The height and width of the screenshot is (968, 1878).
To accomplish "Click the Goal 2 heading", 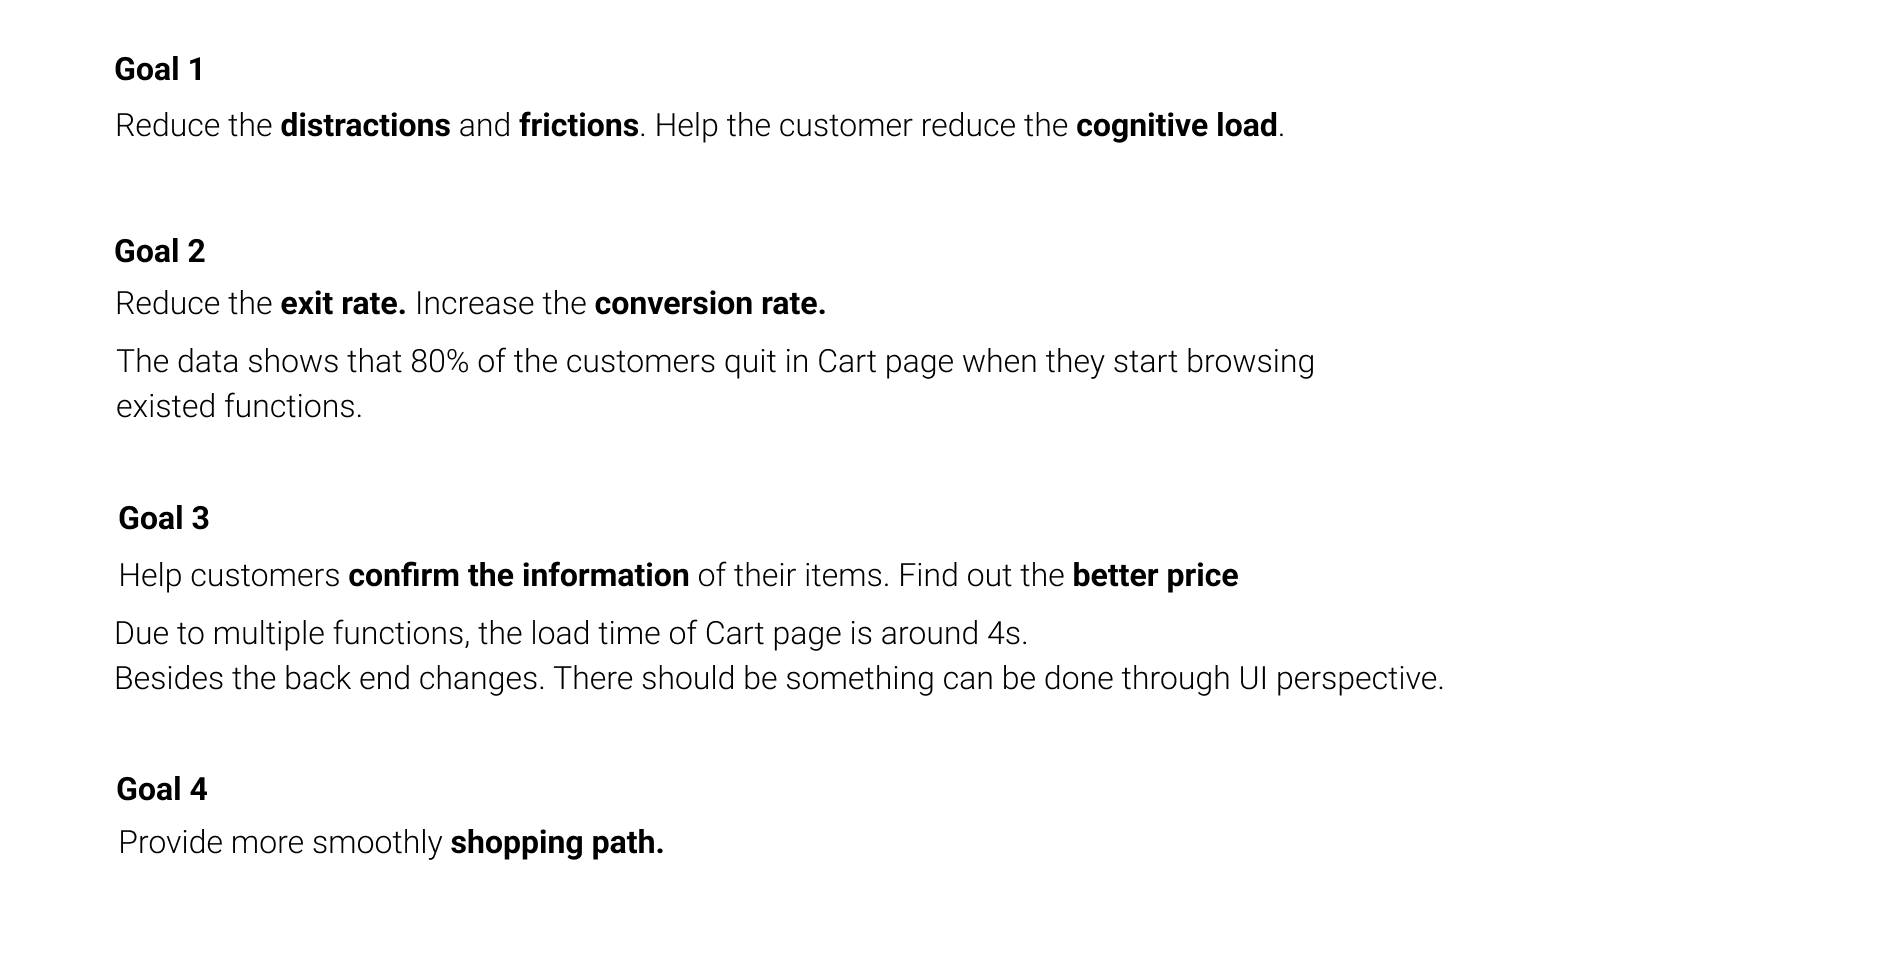I will [159, 251].
